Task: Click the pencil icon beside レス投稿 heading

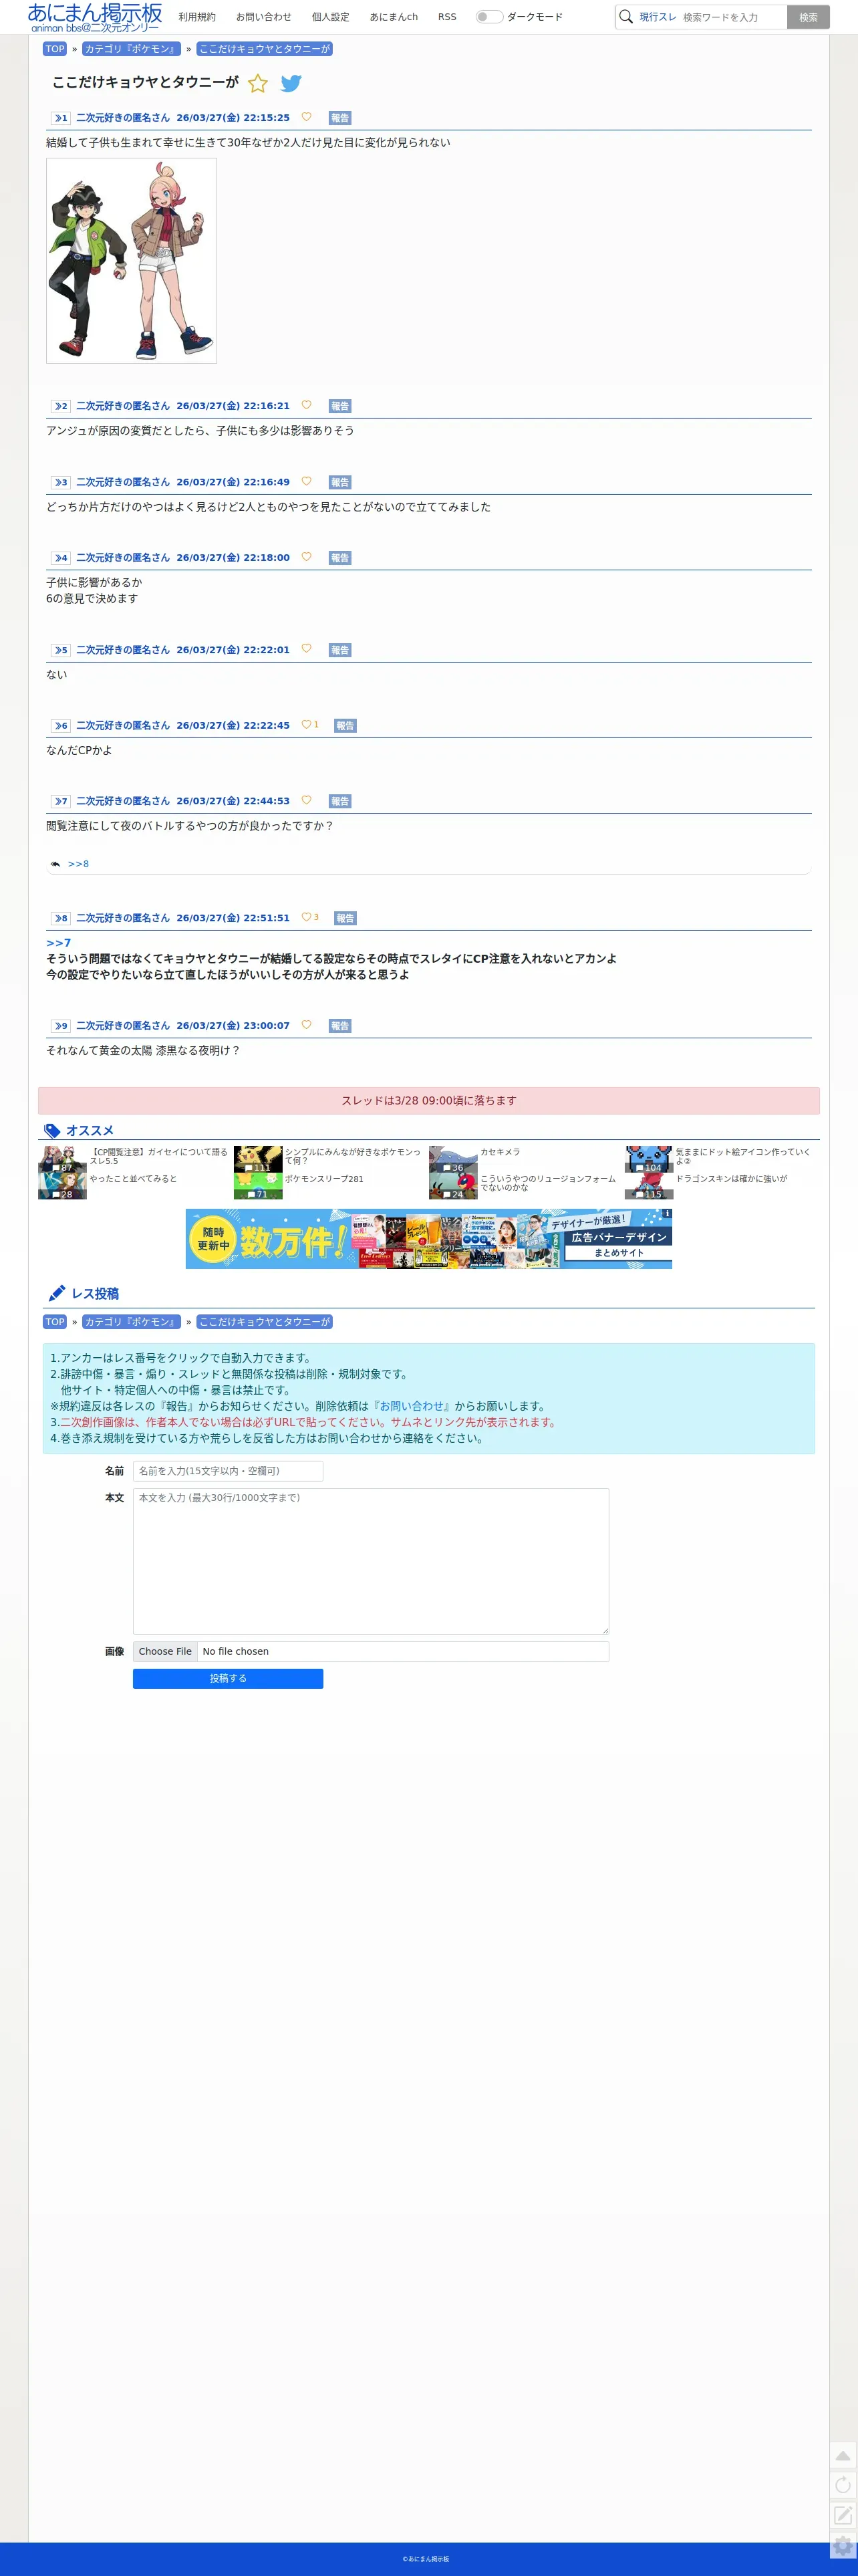Action: [57, 1294]
